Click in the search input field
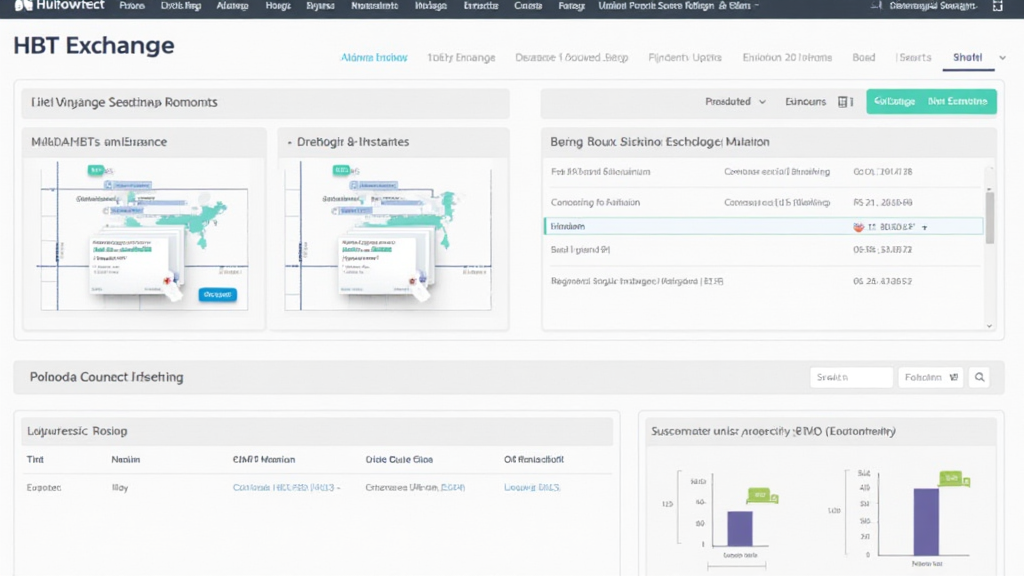The image size is (1024, 576). [x=850, y=377]
